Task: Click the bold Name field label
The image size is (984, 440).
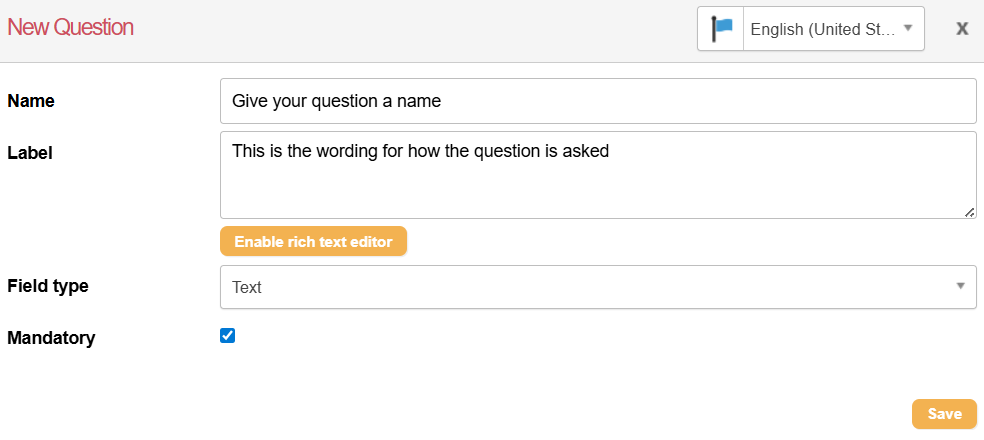Action: point(31,101)
